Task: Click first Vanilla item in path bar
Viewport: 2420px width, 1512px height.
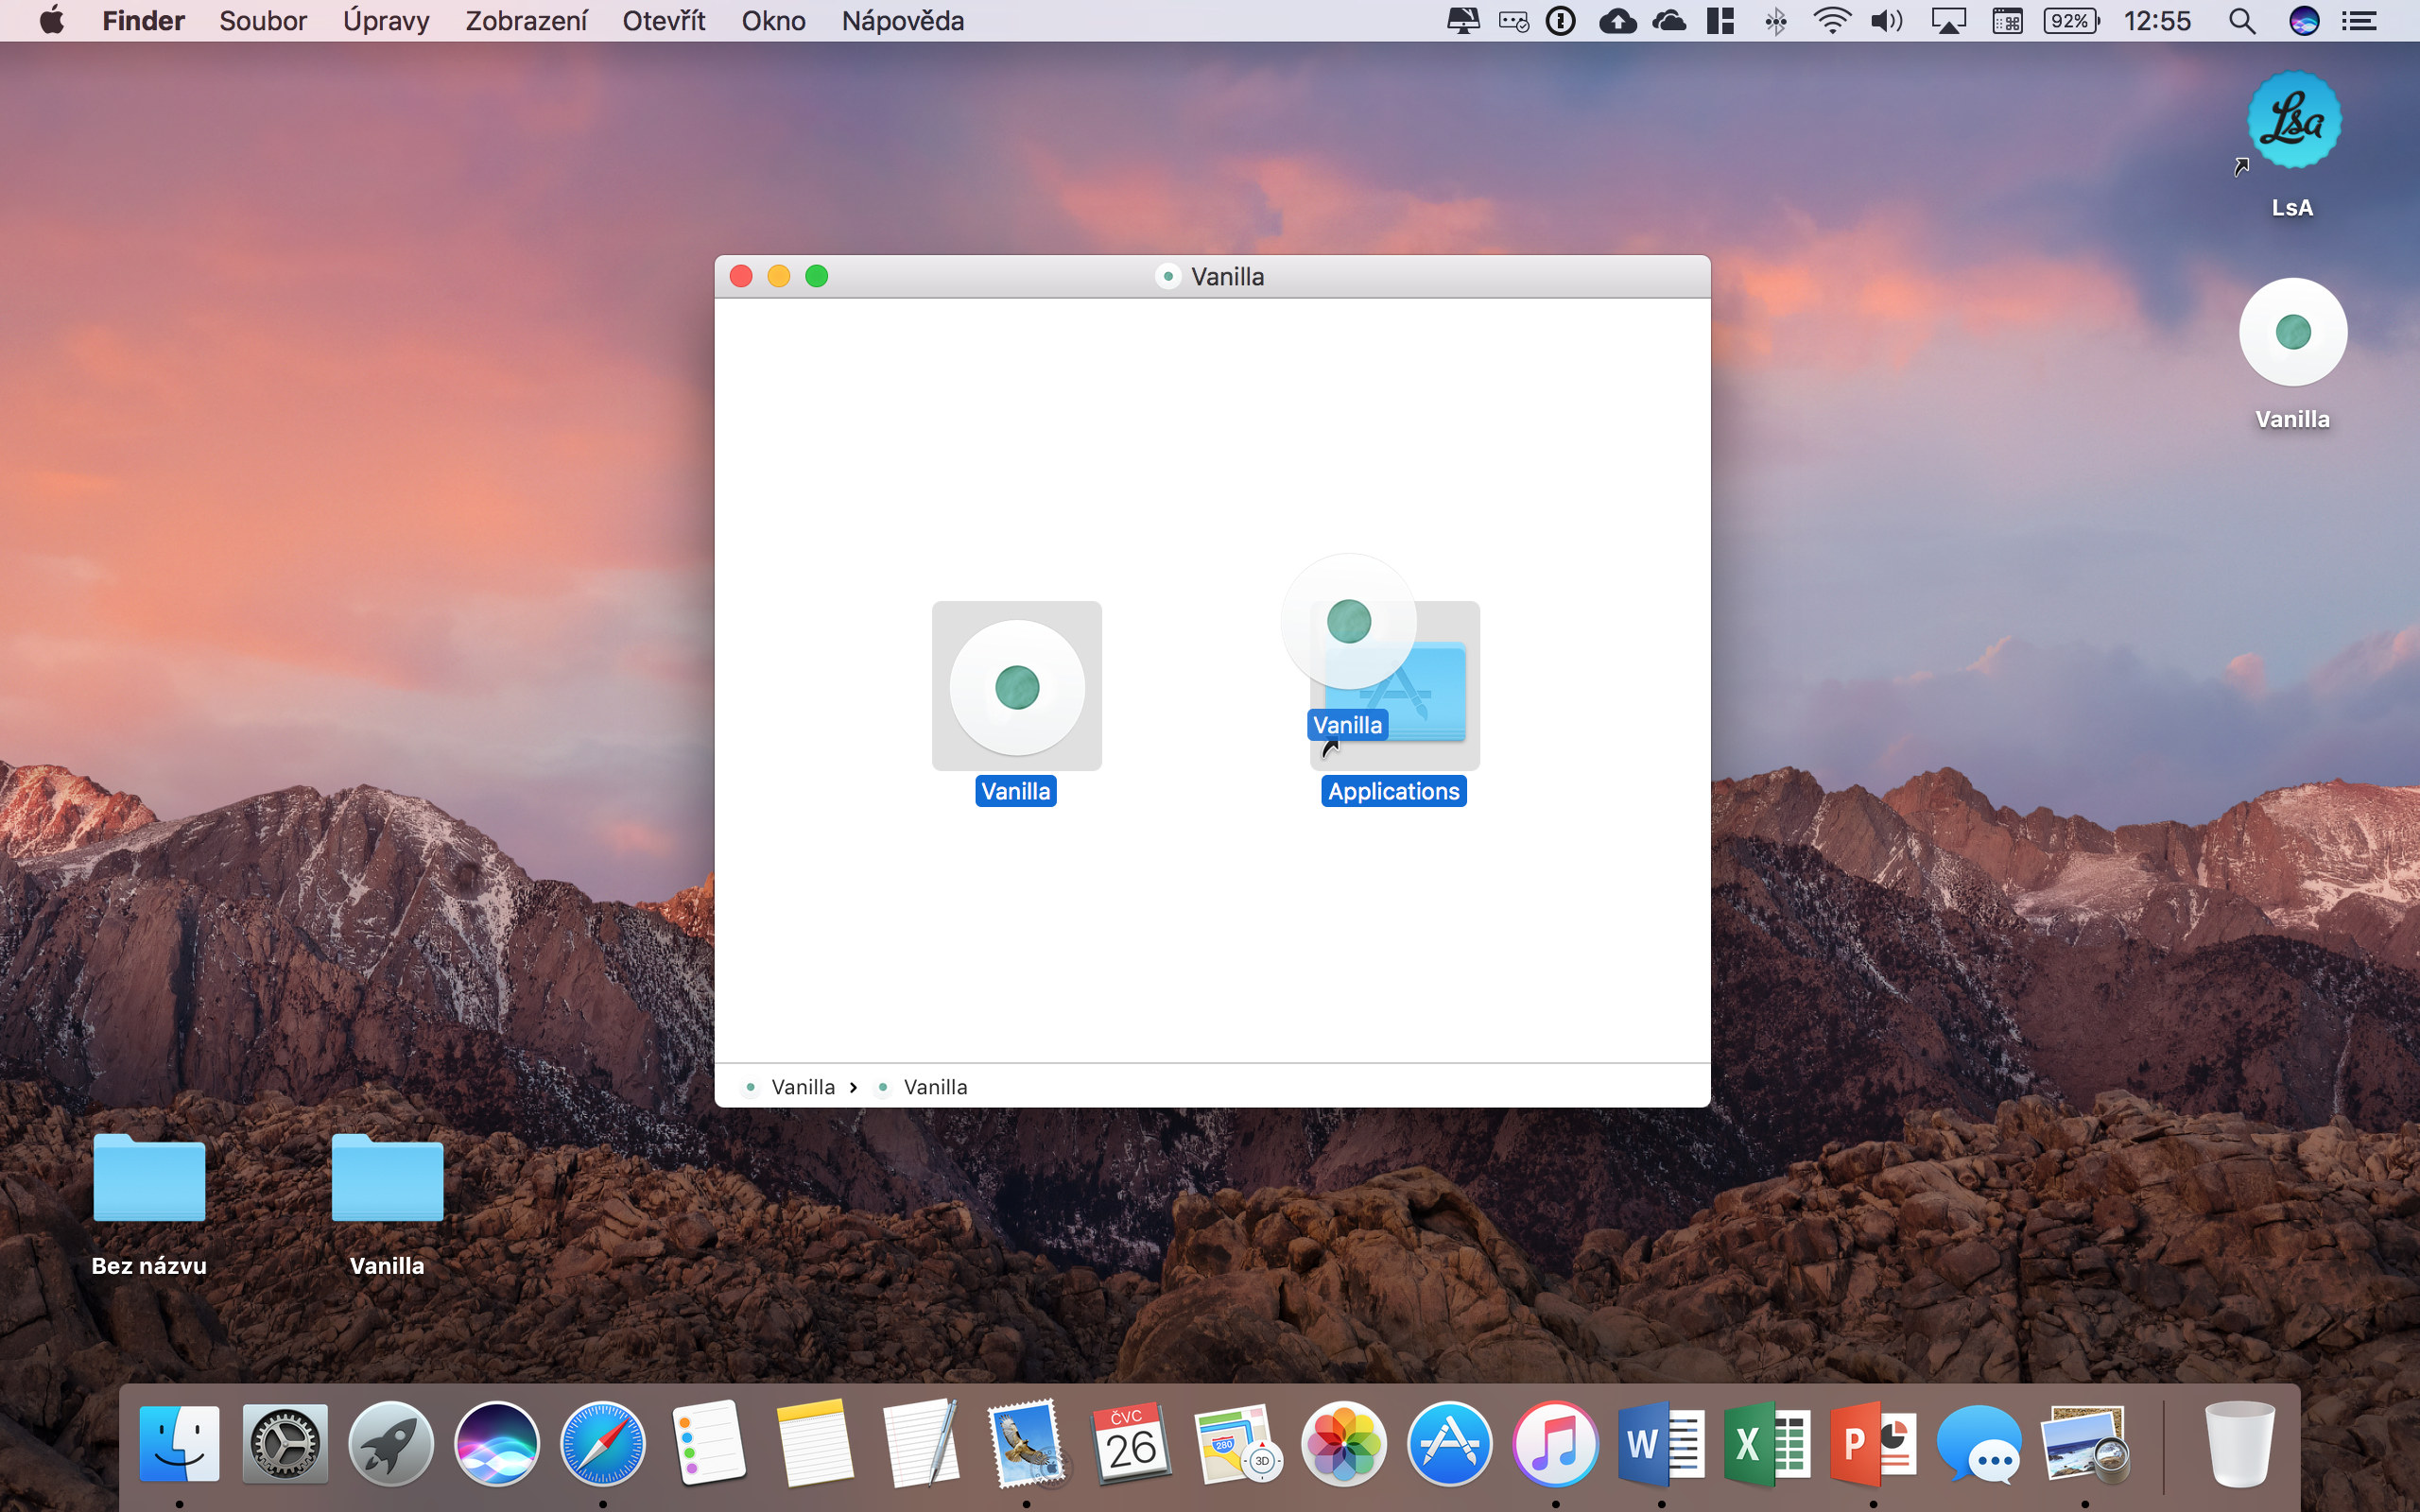Action: [x=802, y=1087]
